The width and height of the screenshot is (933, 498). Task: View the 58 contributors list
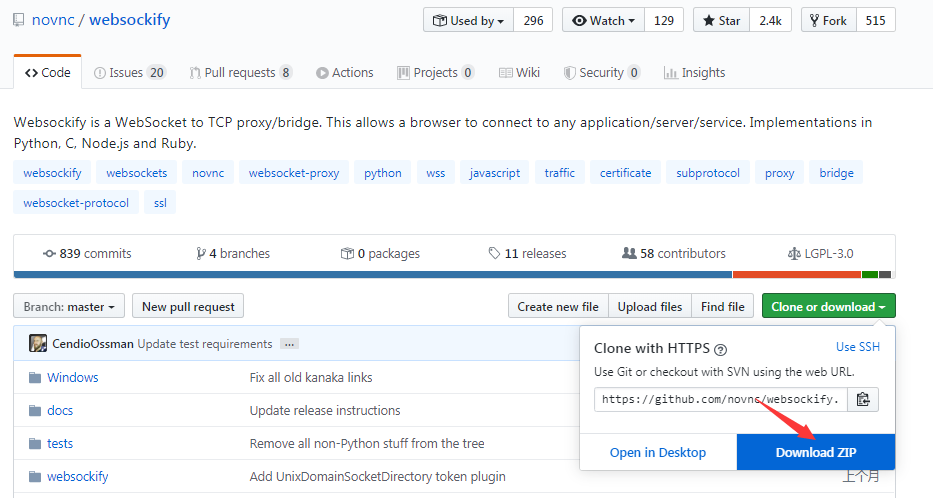(x=674, y=253)
